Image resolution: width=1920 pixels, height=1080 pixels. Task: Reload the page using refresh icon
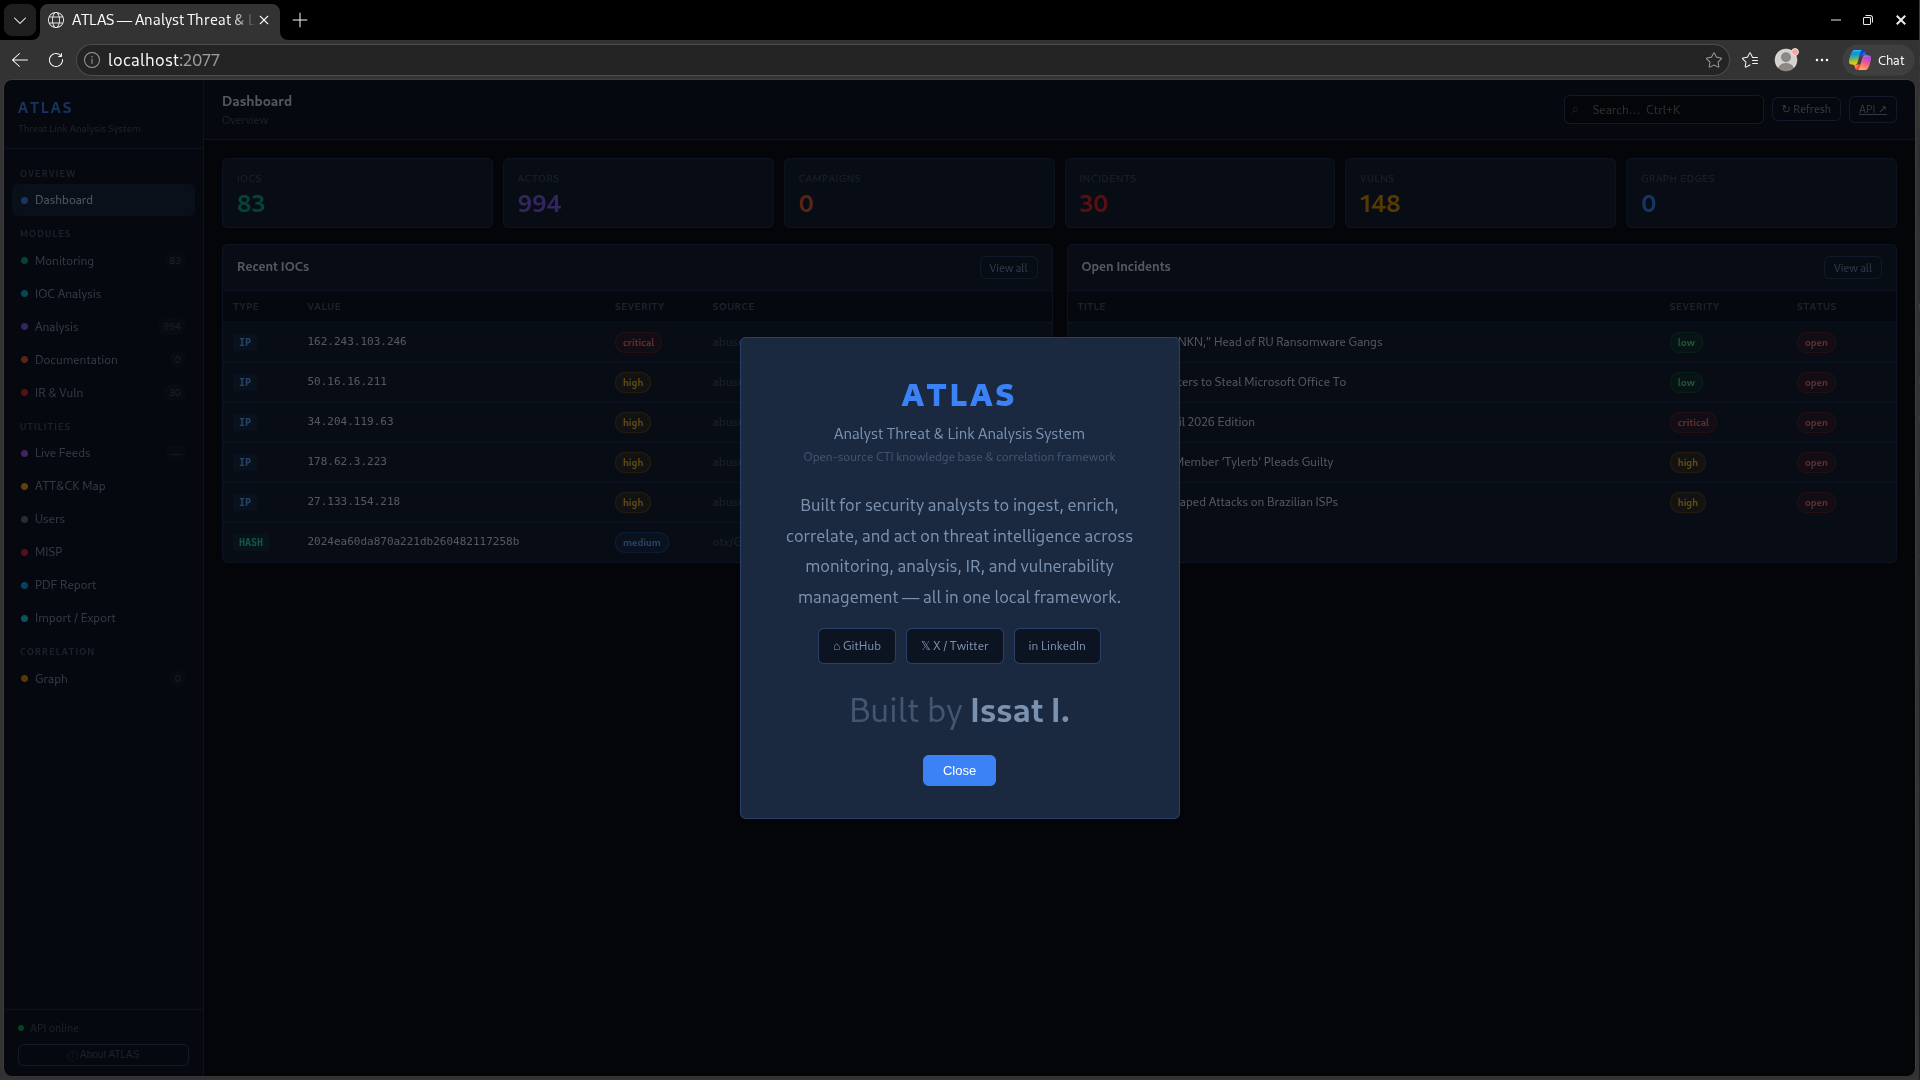[x=56, y=60]
